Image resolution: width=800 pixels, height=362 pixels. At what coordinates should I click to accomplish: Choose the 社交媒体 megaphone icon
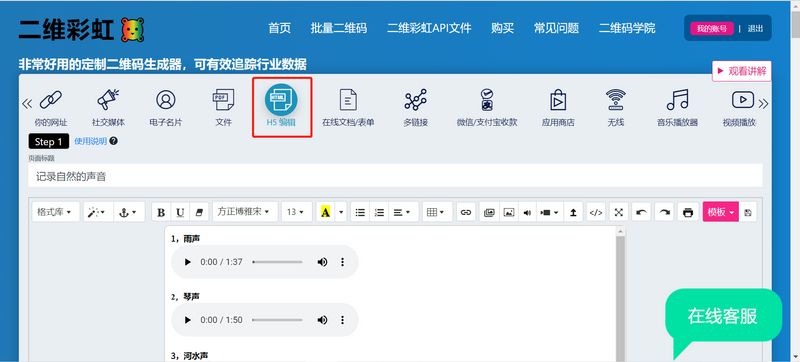pyautogui.click(x=108, y=100)
